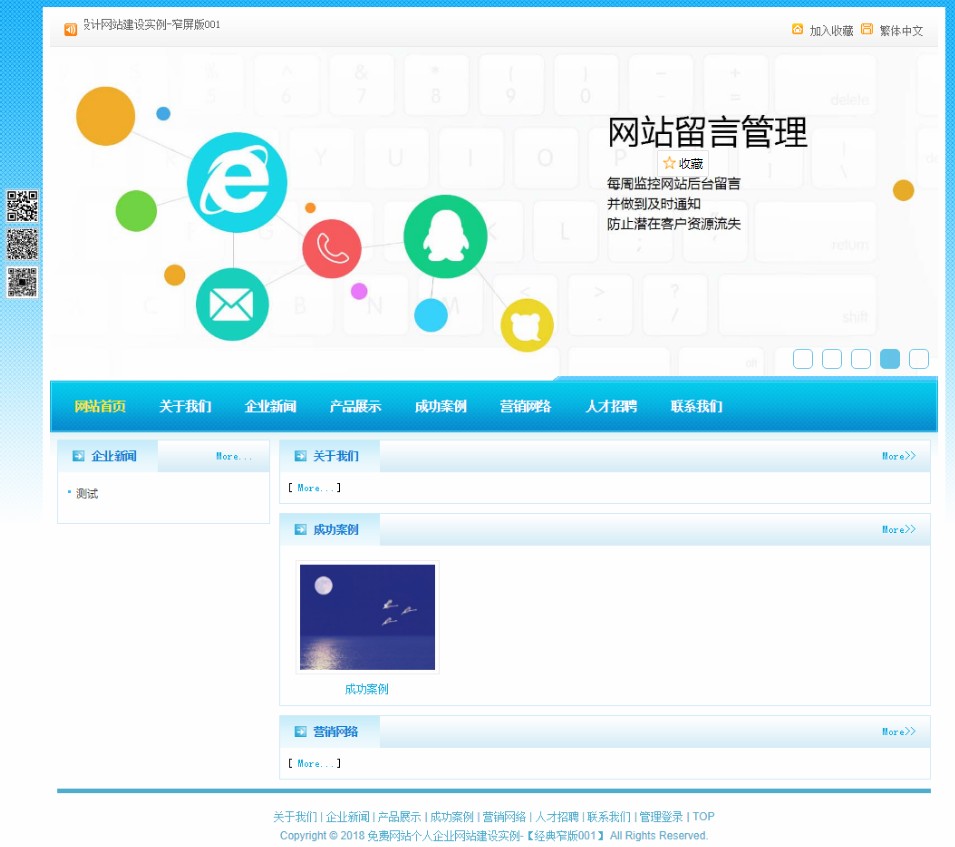
Task: Go to the first banner slide indicator
Action: click(x=803, y=359)
